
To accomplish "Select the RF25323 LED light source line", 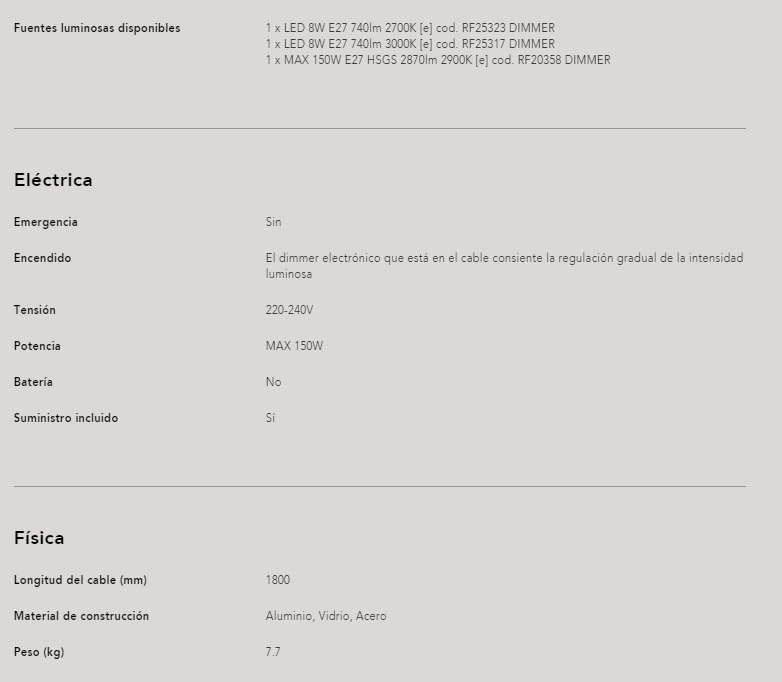I will click(410, 28).
